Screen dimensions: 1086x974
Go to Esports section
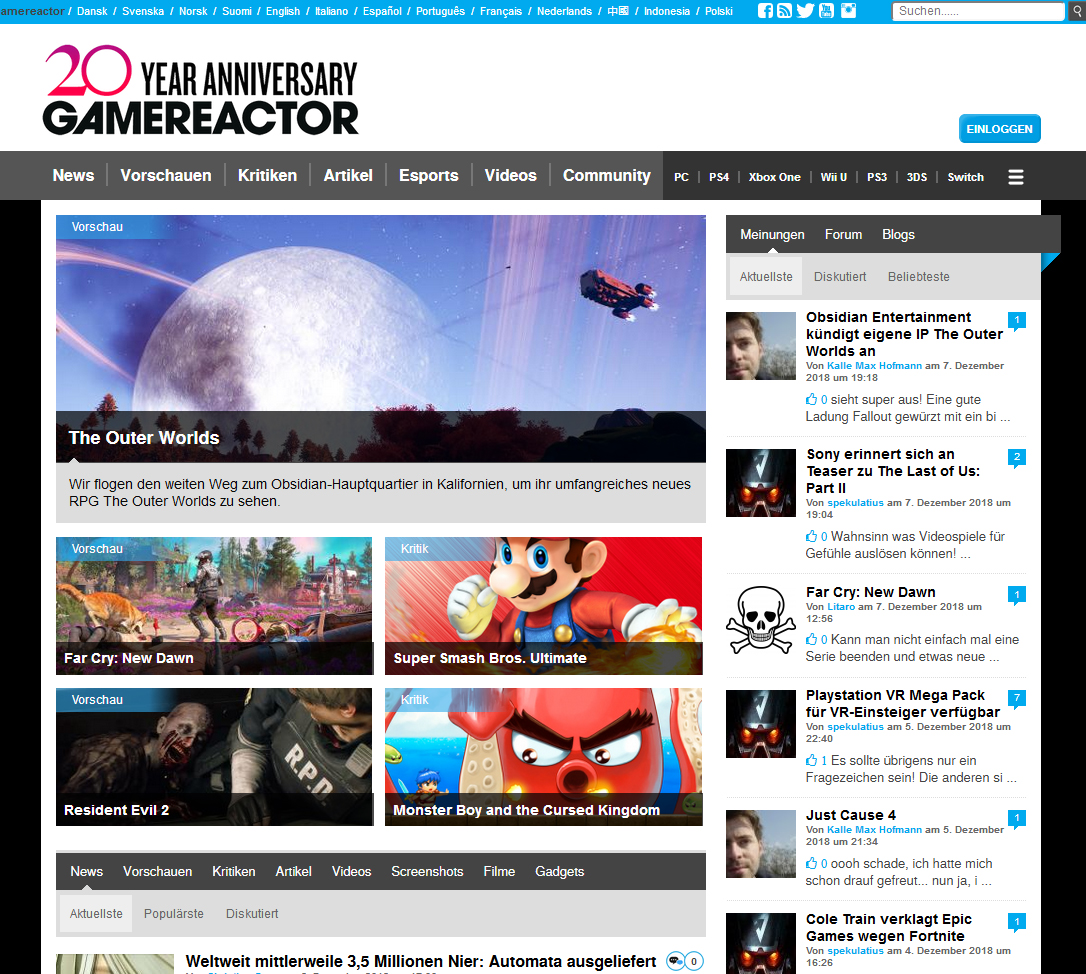click(429, 175)
